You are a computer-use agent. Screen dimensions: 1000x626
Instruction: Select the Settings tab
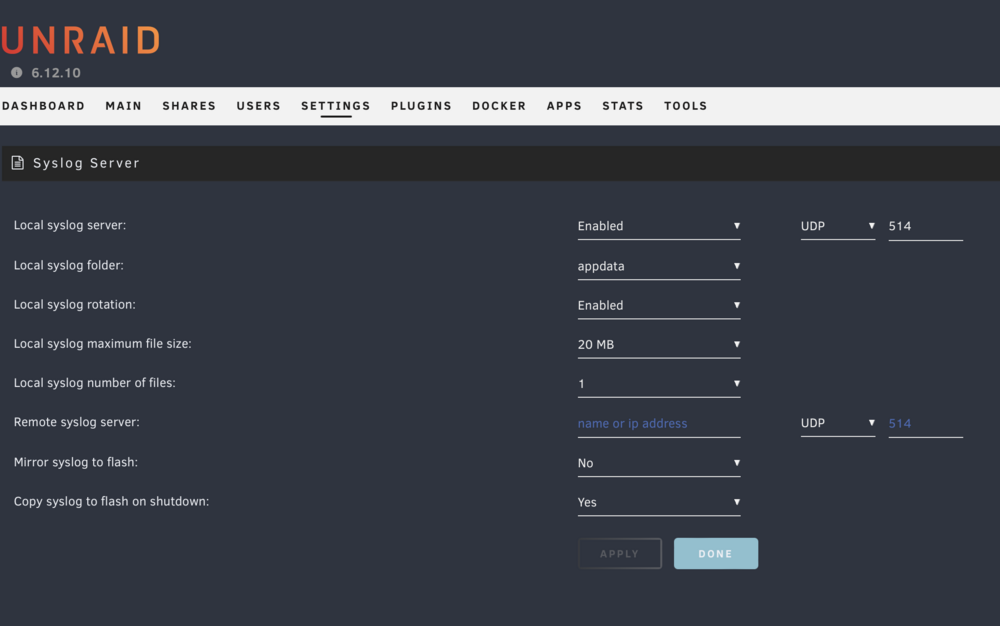335,106
